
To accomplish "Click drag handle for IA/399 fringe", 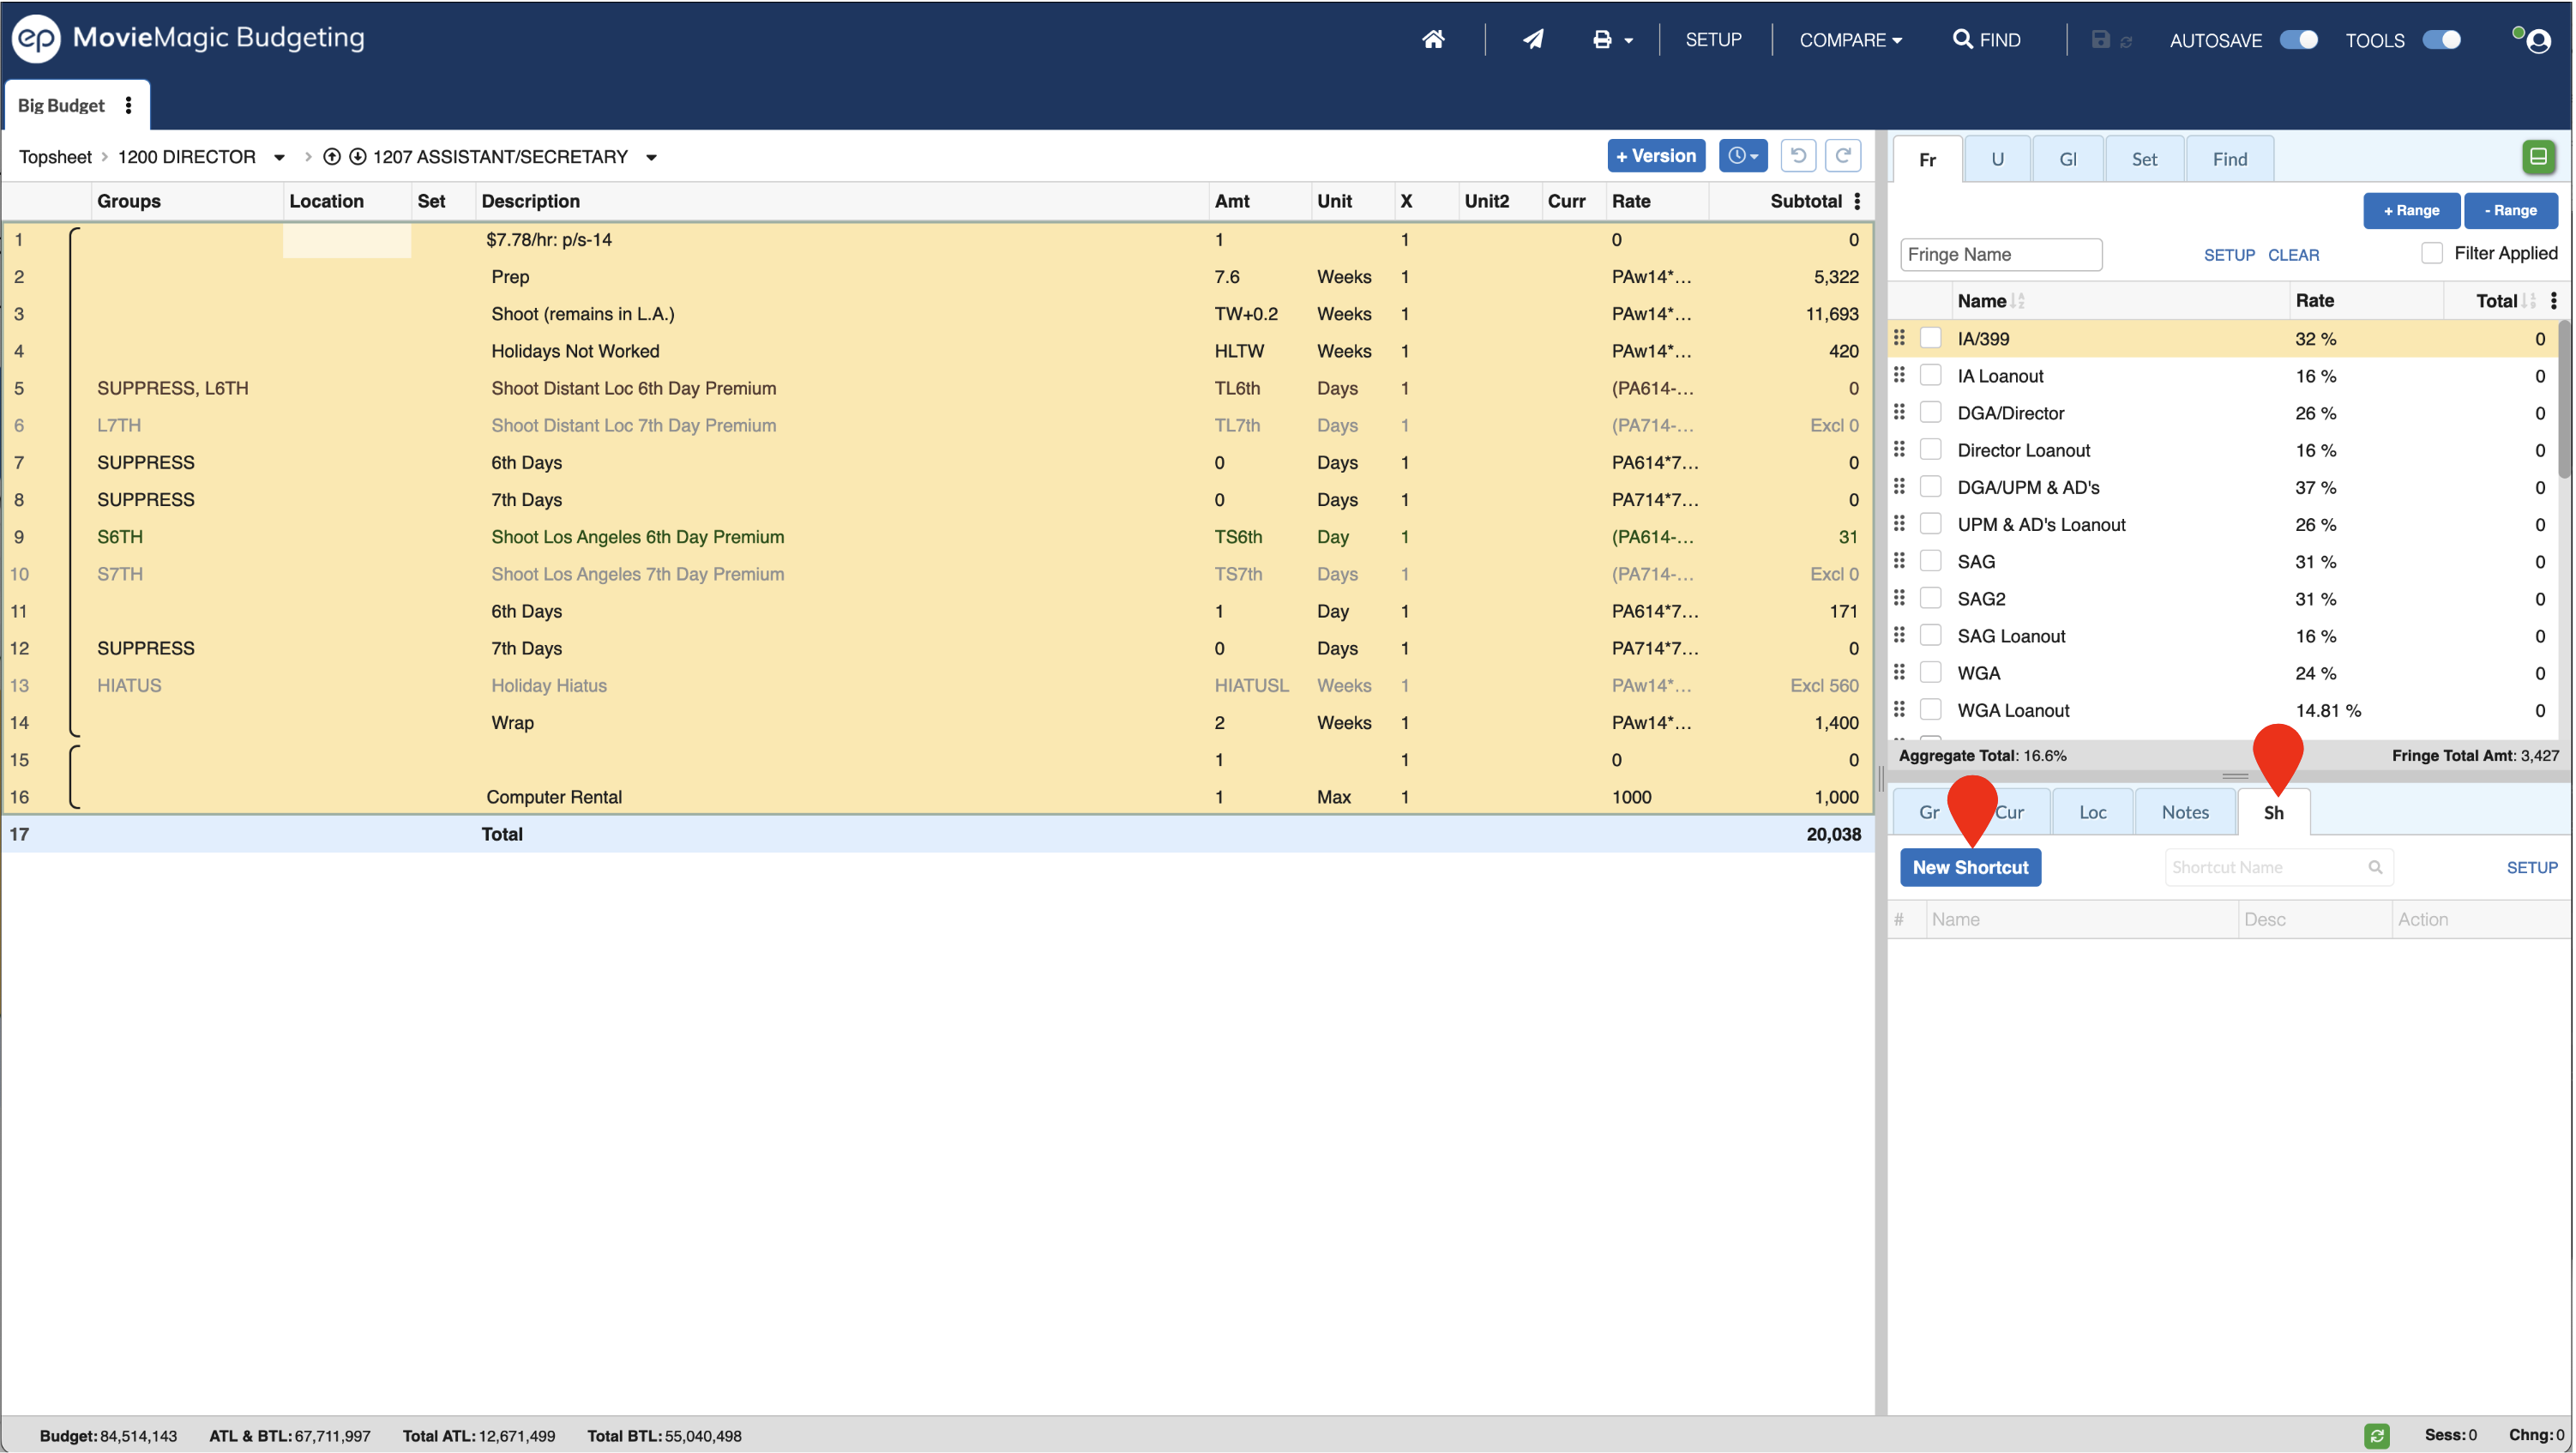I will point(1900,338).
